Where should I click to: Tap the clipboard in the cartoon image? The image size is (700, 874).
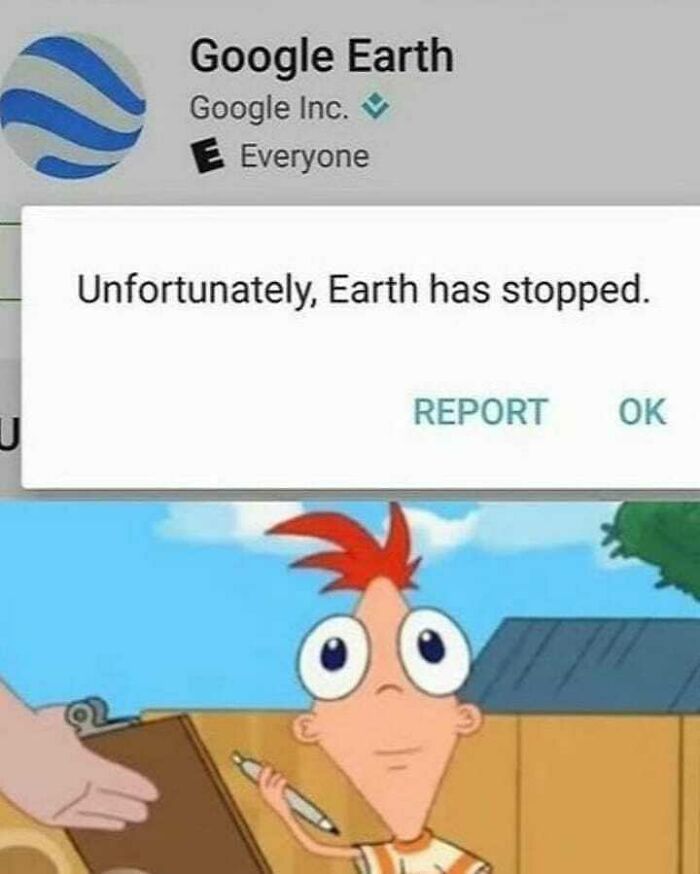167,792
